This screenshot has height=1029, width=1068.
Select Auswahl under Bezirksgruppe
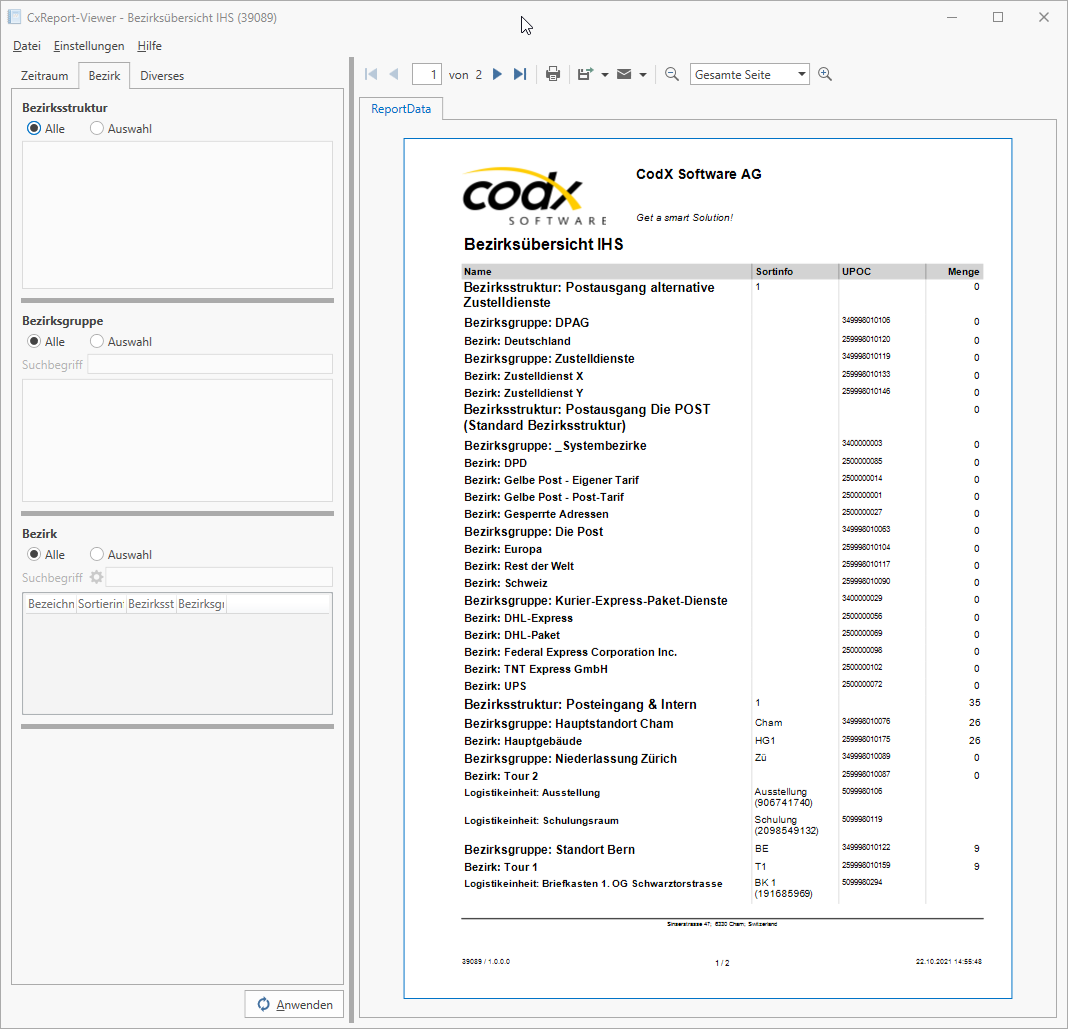click(x=97, y=341)
